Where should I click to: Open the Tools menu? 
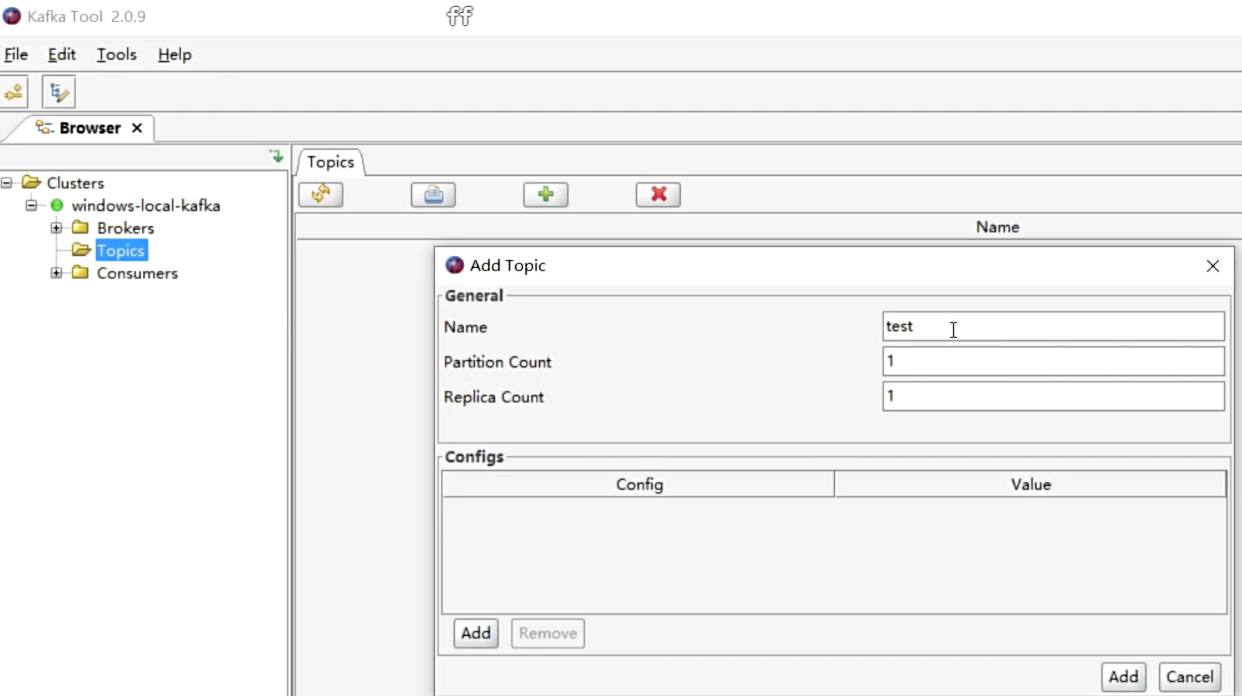[117, 55]
